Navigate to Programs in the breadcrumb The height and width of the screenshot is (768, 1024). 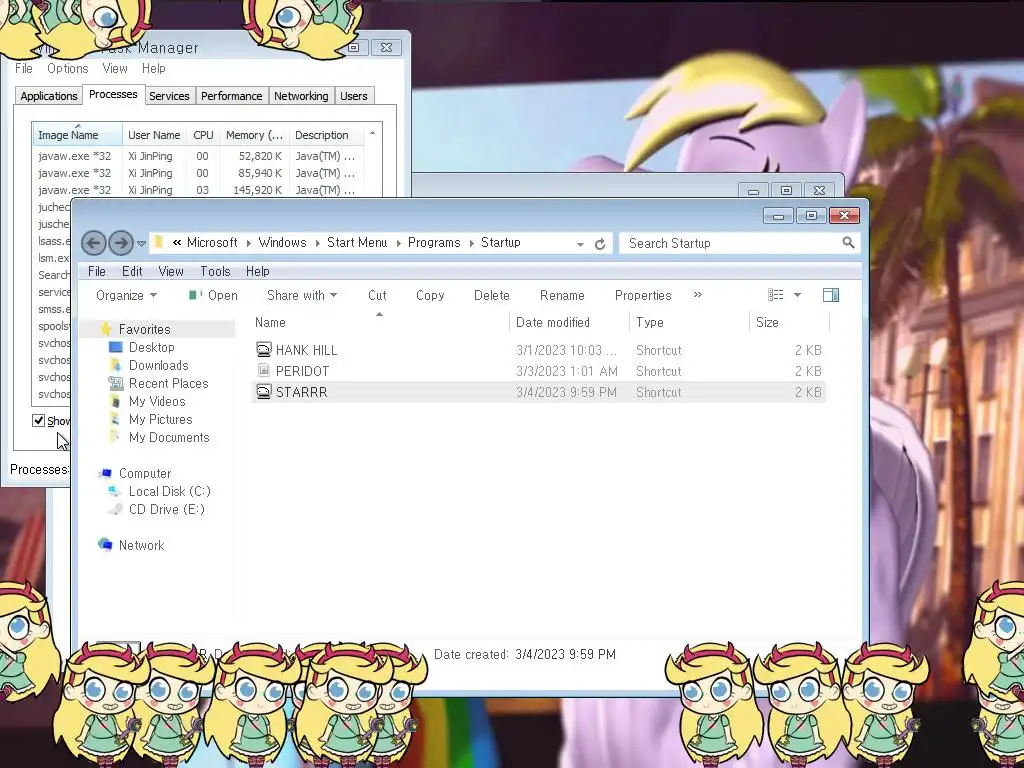click(x=434, y=242)
